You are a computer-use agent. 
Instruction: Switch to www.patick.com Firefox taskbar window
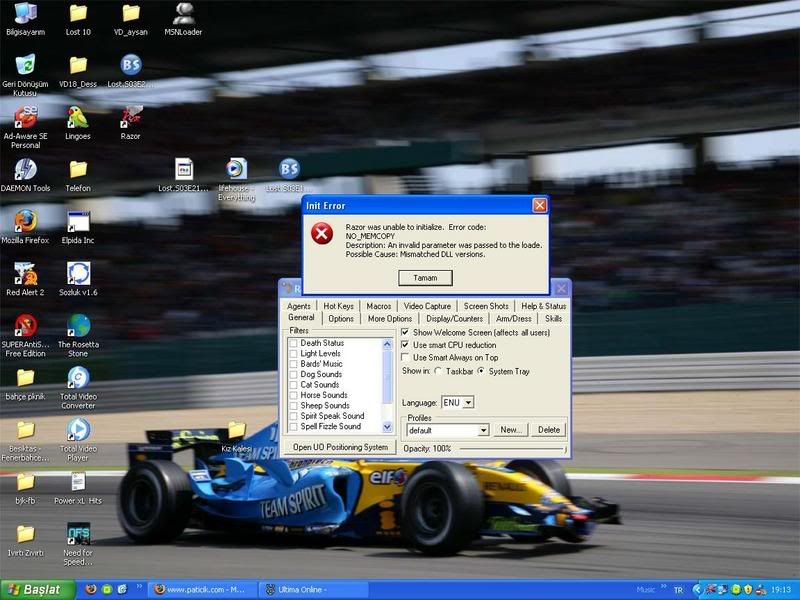click(x=202, y=590)
